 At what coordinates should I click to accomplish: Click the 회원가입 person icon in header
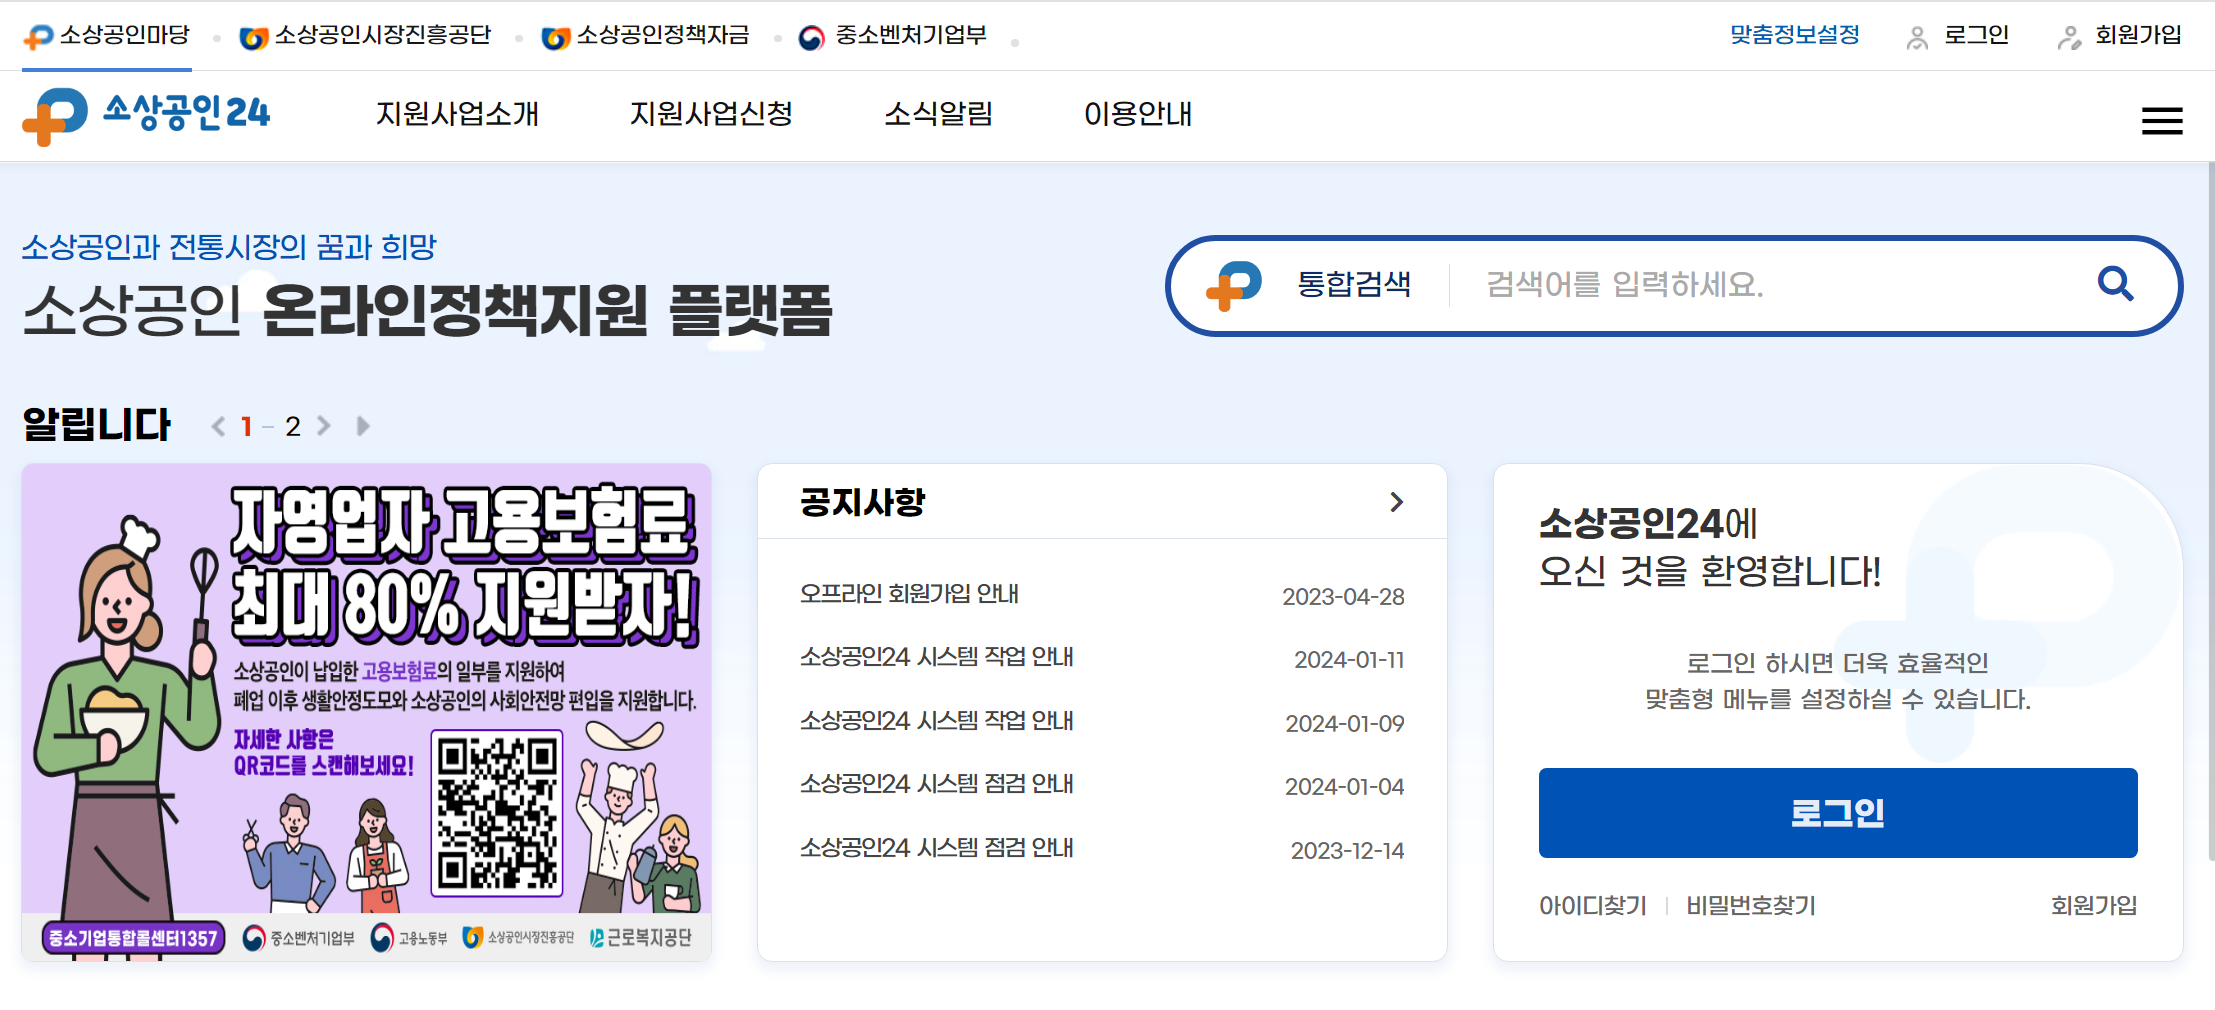[x=2069, y=38]
